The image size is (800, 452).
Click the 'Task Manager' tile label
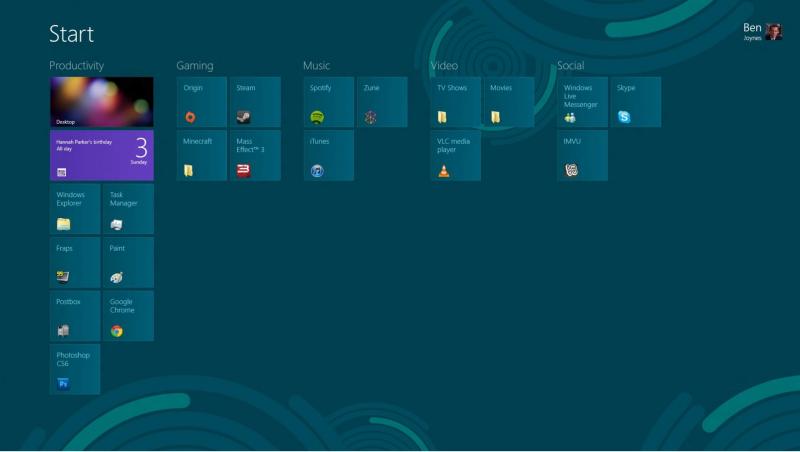[x=123, y=199]
